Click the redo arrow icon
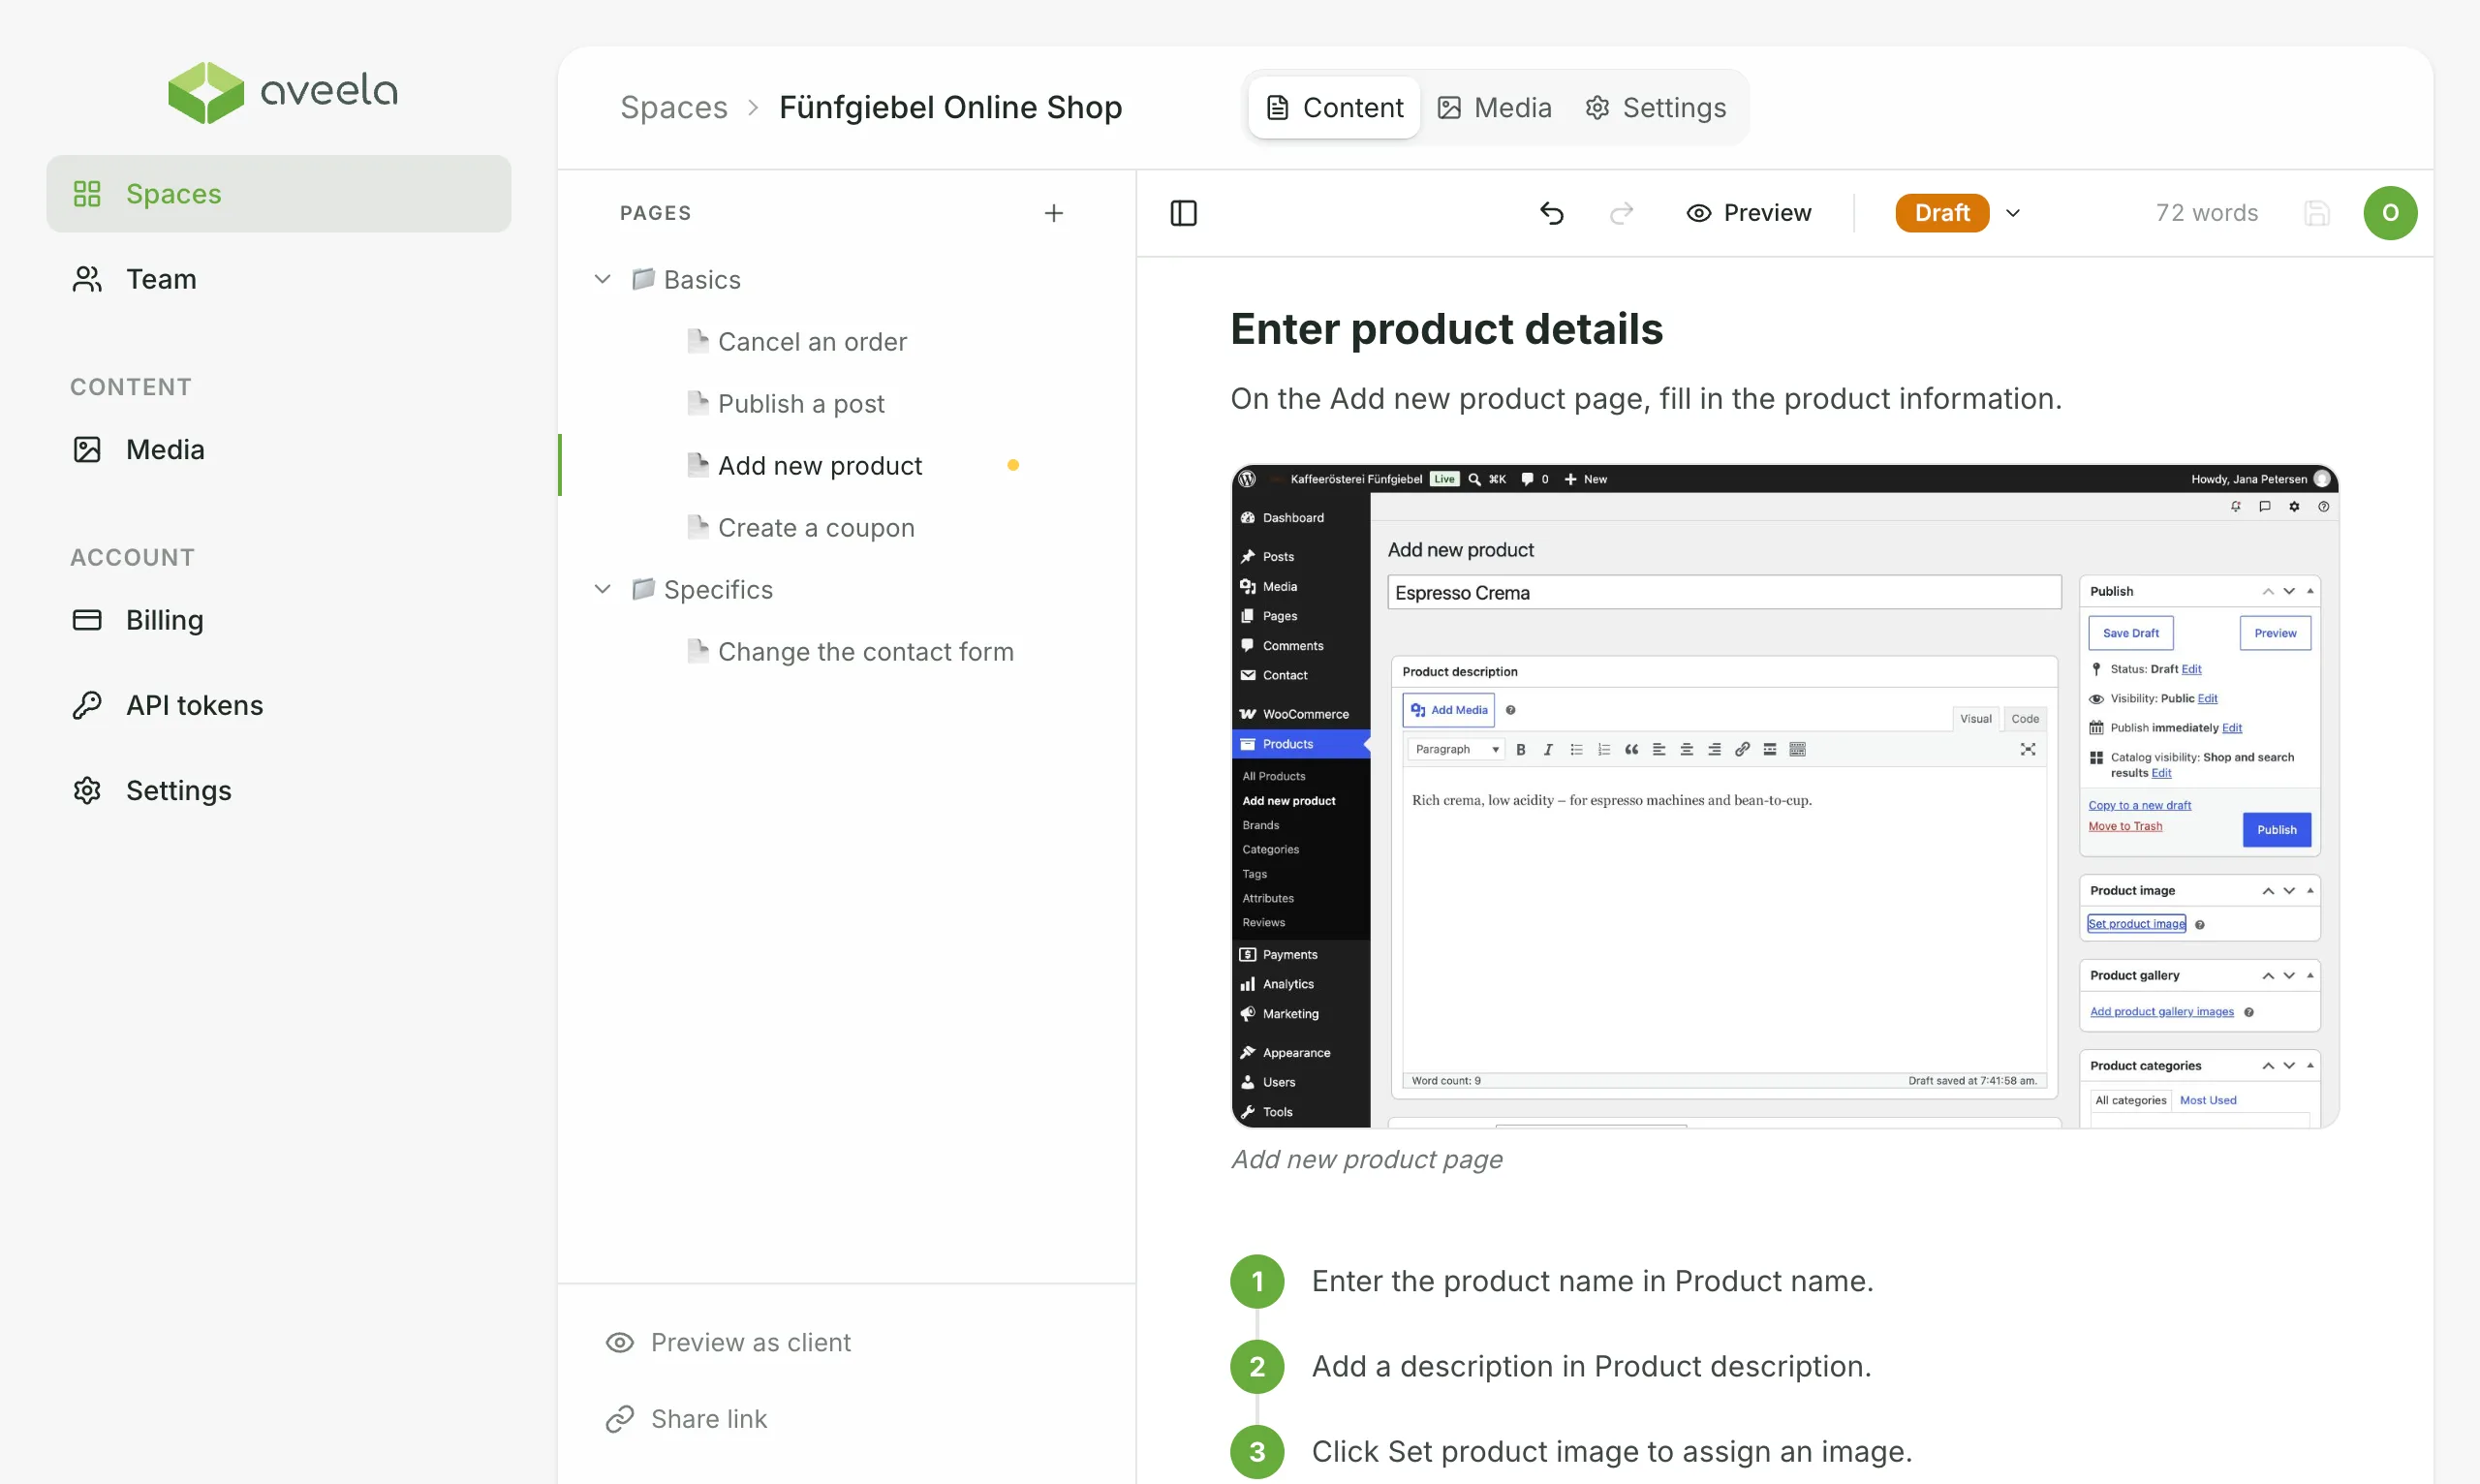Image resolution: width=2480 pixels, height=1484 pixels. coord(1621,213)
